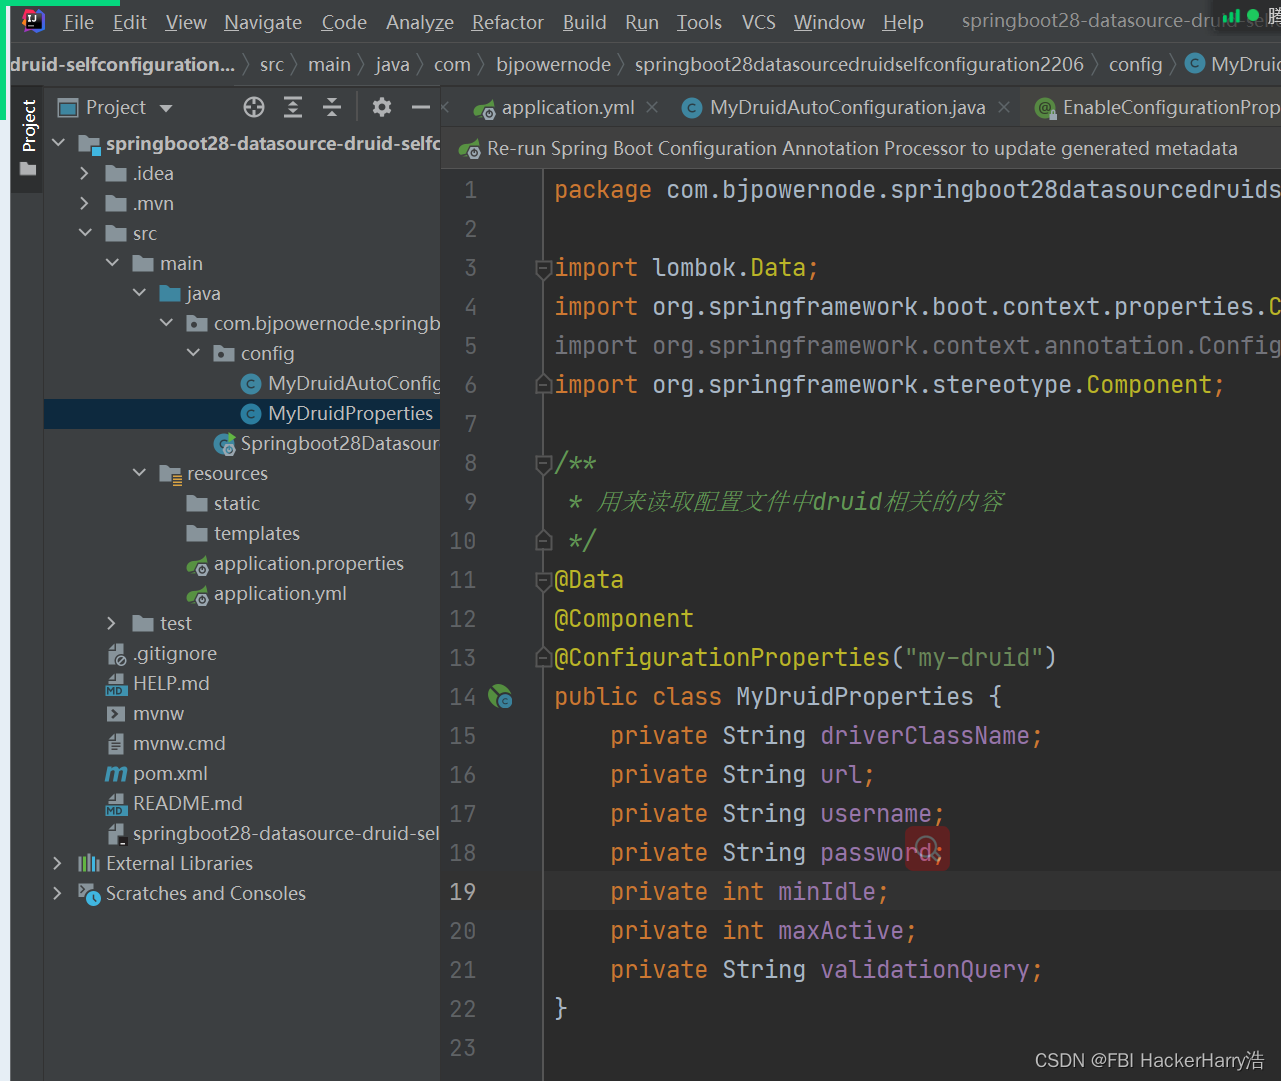
Task: Select pom.xml in the Project tree
Action: [x=172, y=773]
